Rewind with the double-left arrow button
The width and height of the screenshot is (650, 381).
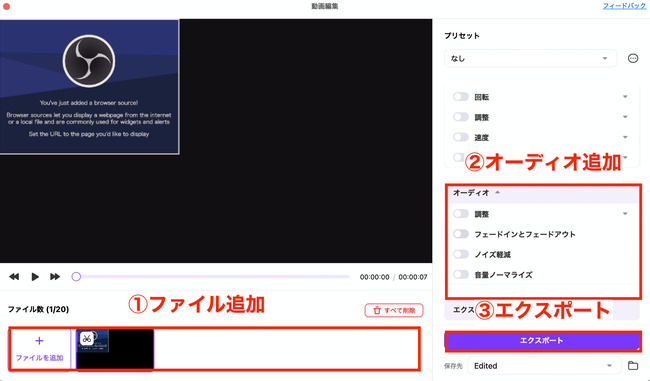(14, 277)
